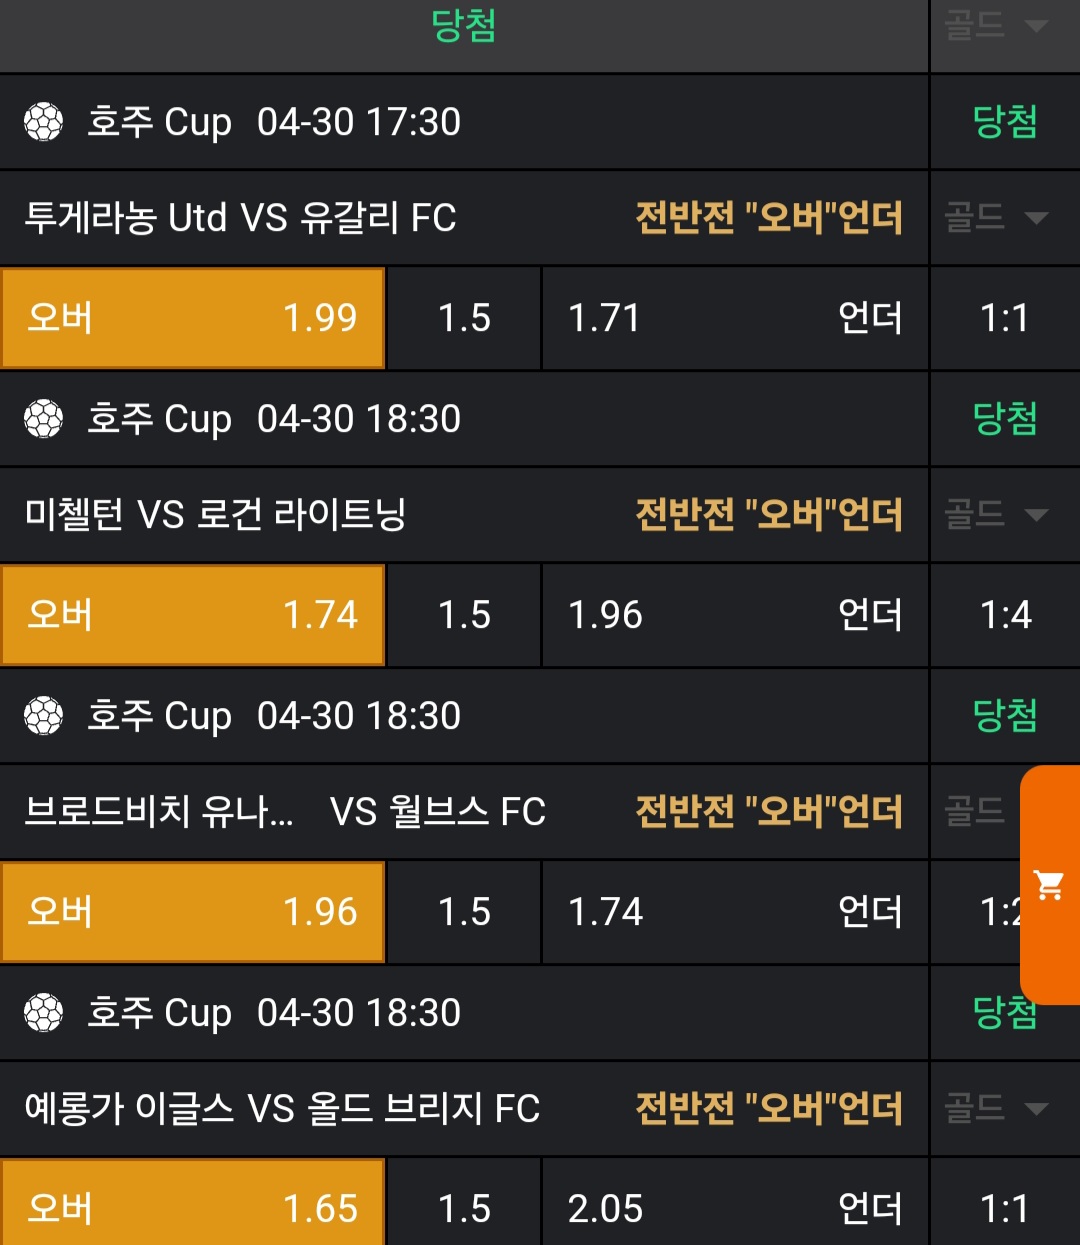This screenshot has width=1080, height=1245.
Task: Click 당첨 status for 17:30 match
Action: [1004, 122]
